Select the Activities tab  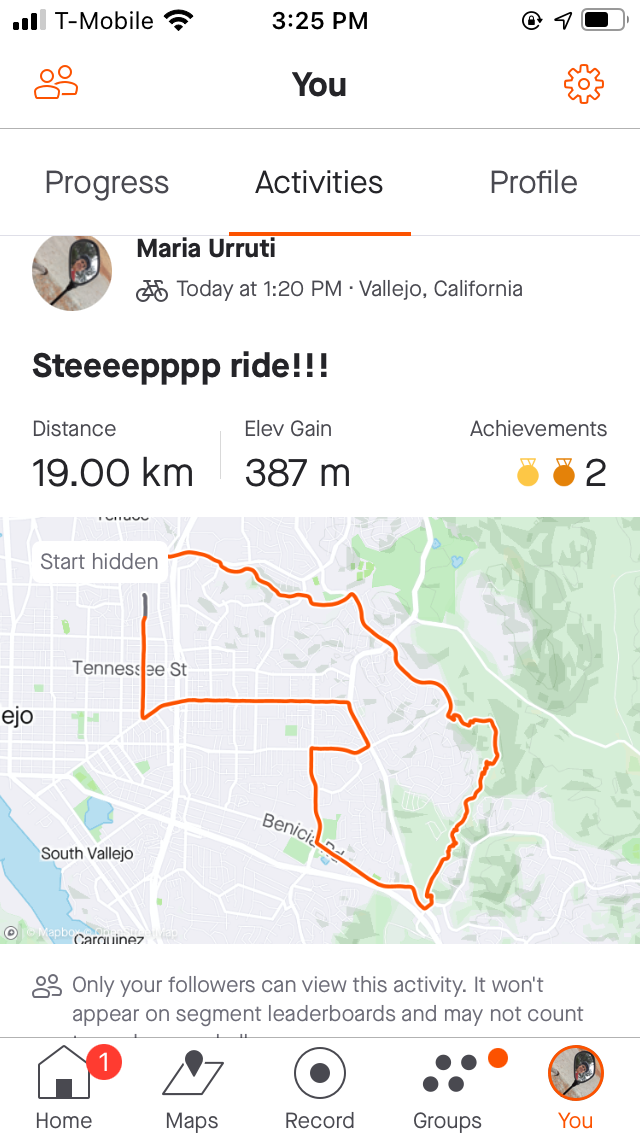(x=319, y=183)
